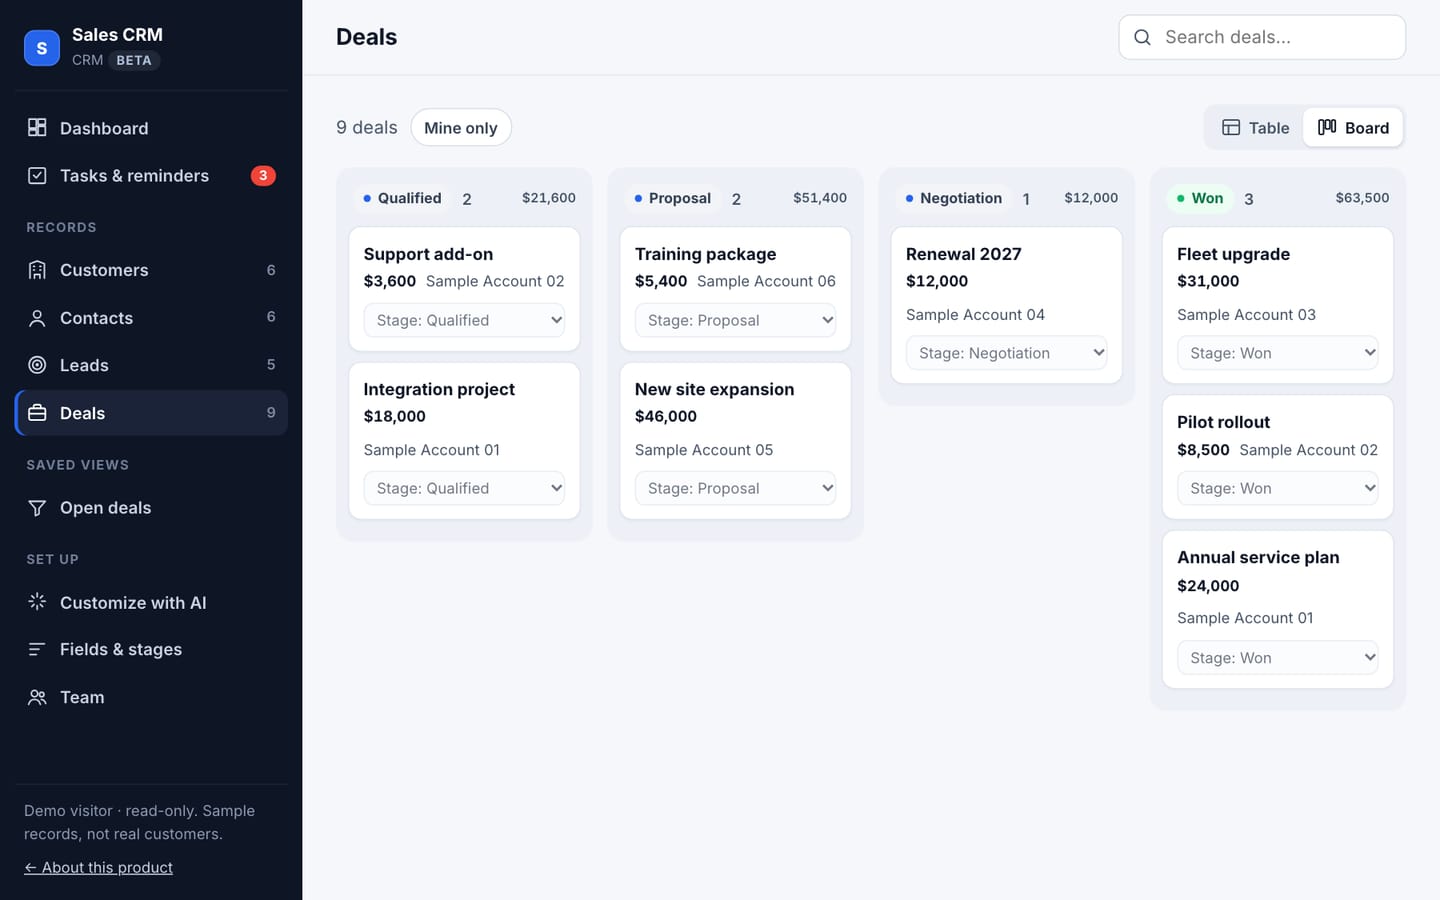The image size is (1440, 900).
Task: Click the $46,000 deal amount
Action: click(x=666, y=416)
